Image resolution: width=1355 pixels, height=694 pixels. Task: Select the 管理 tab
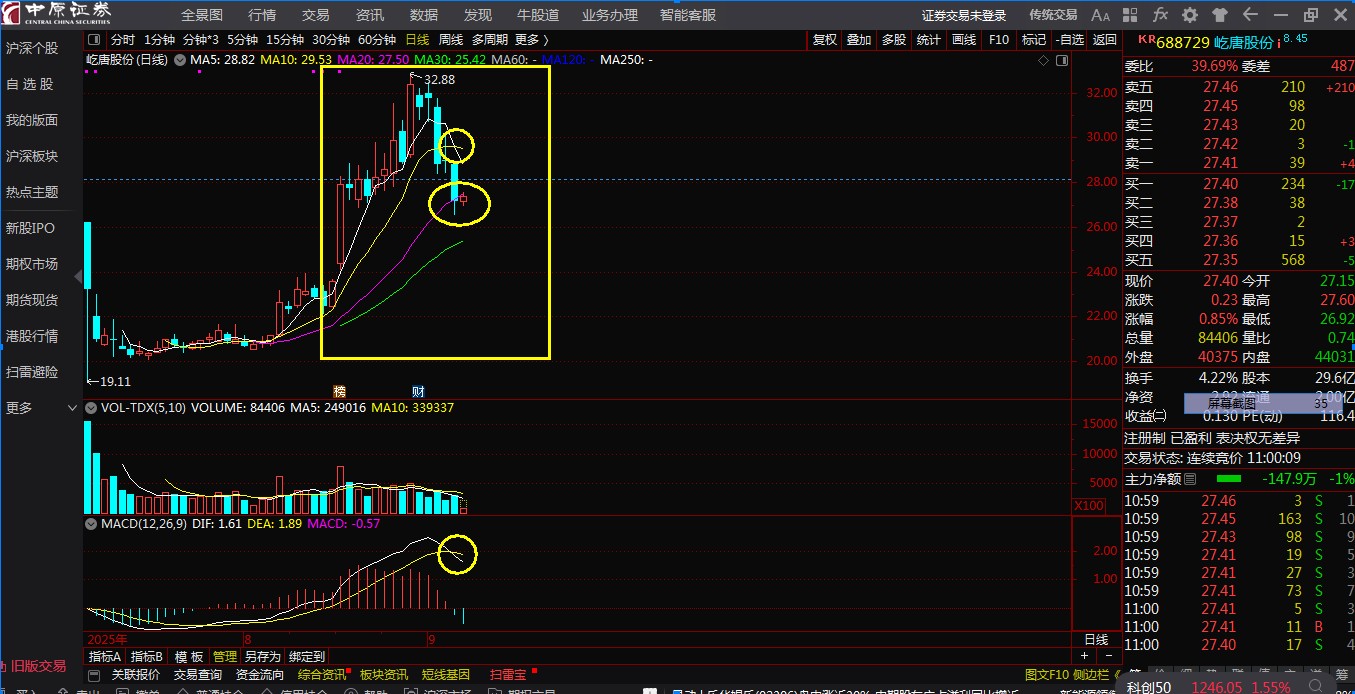coord(225,657)
